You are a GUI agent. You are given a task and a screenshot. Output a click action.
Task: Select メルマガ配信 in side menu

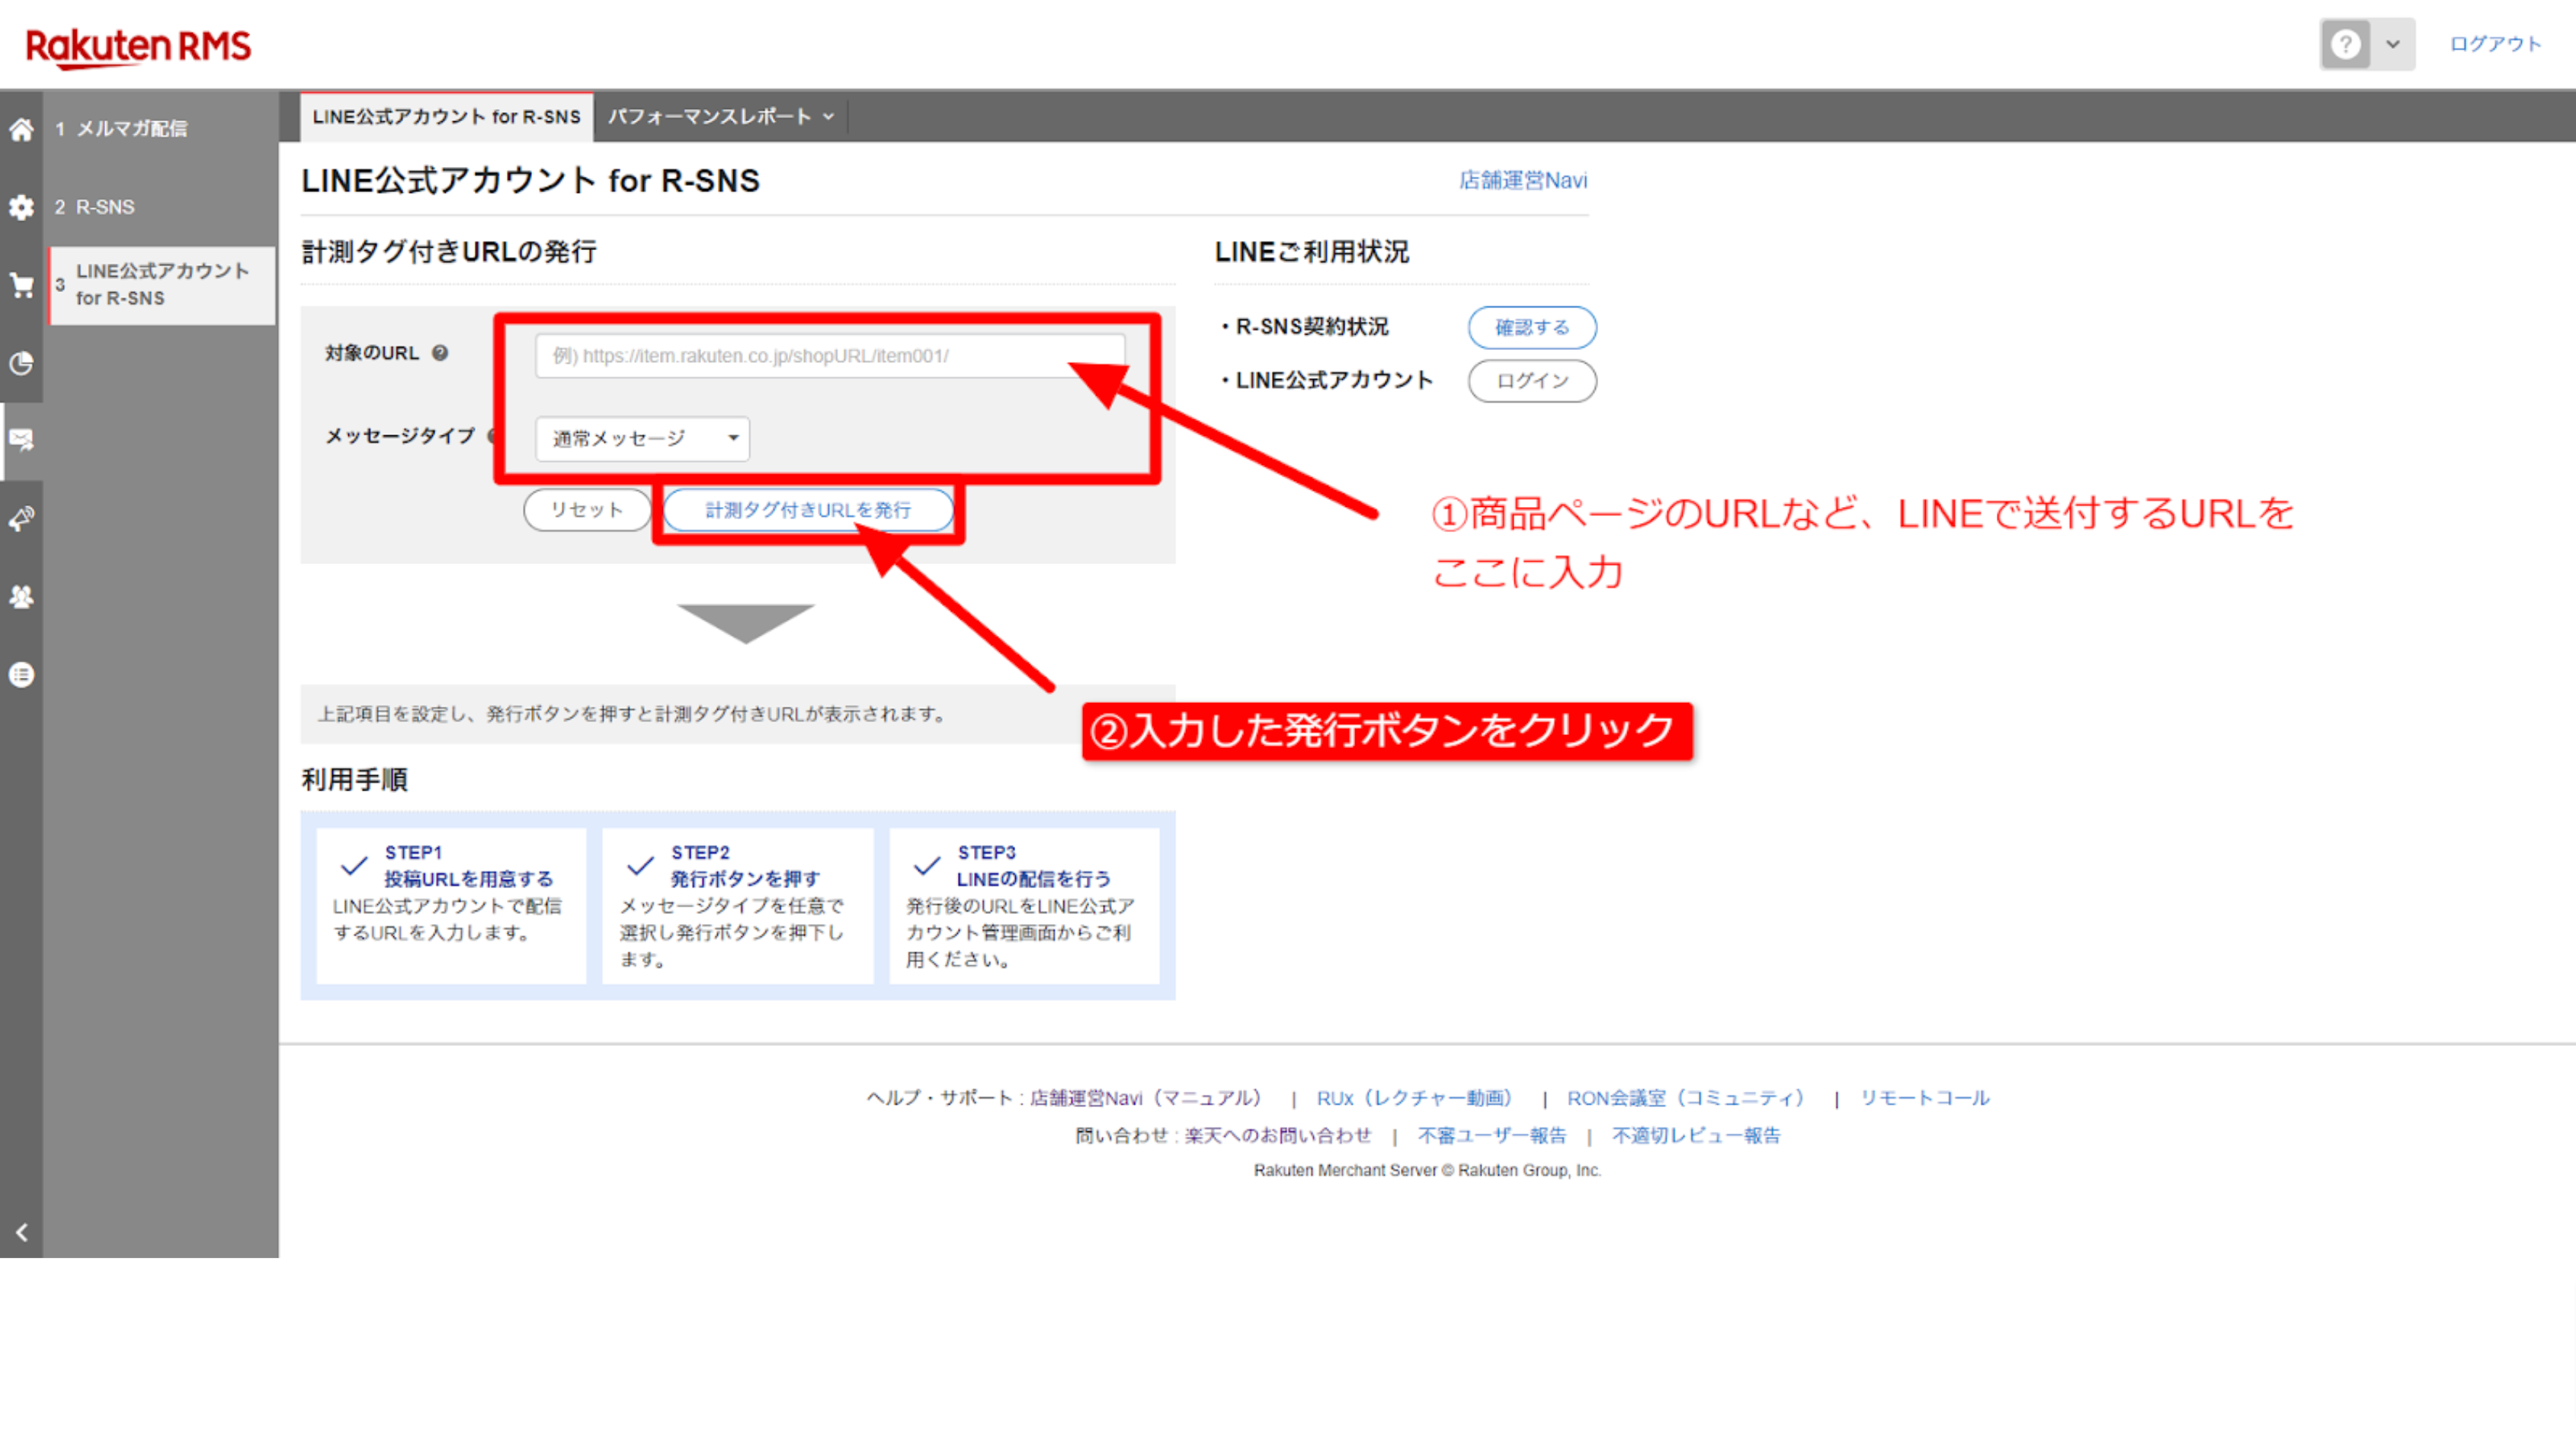pos(131,129)
